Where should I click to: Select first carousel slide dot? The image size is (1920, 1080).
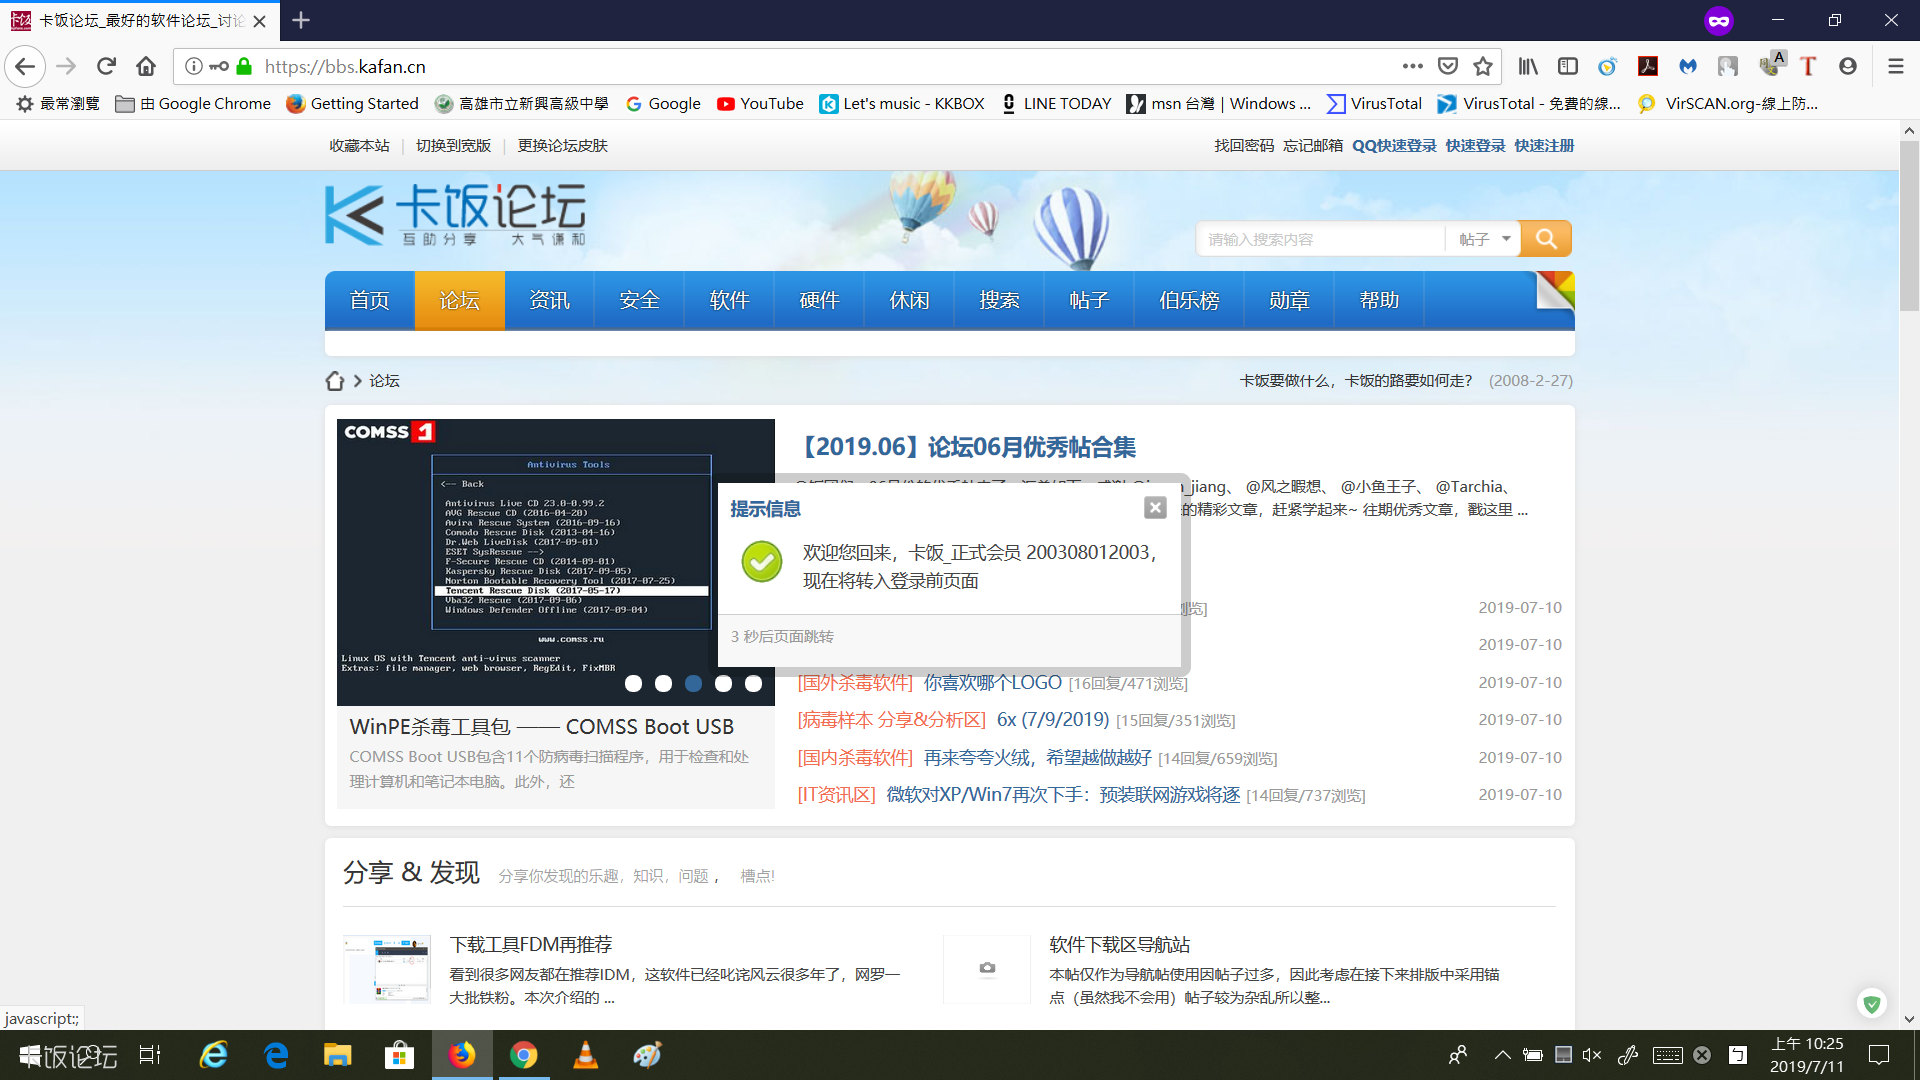tap(633, 683)
